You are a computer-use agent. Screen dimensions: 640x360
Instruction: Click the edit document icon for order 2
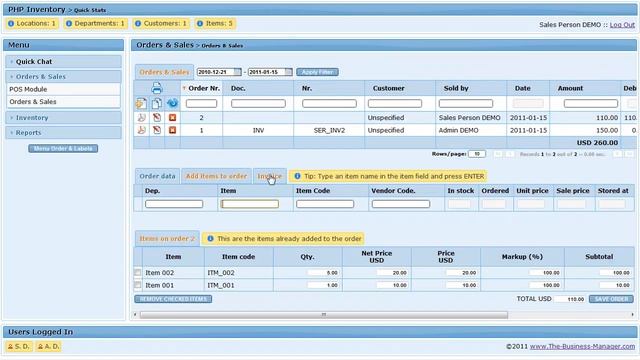(x=157, y=118)
